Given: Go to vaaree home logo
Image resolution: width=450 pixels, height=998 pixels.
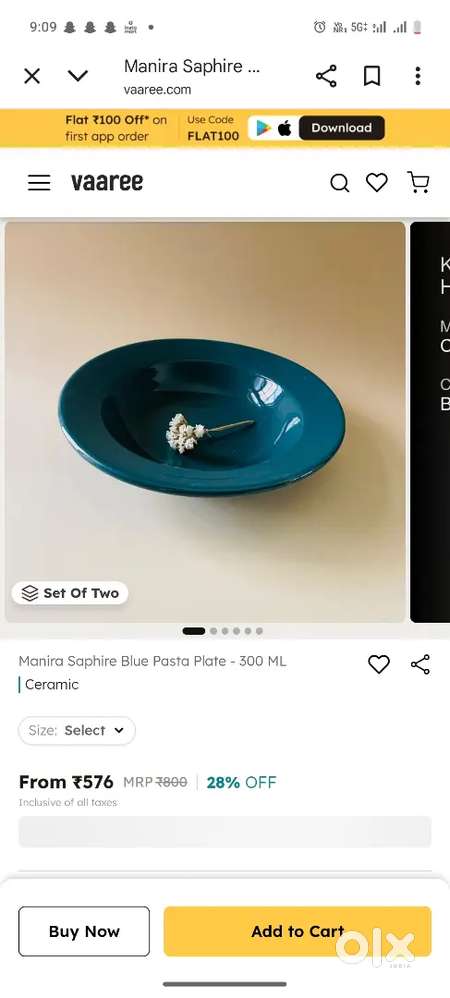Looking at the screenshot, I should [107, 183].
